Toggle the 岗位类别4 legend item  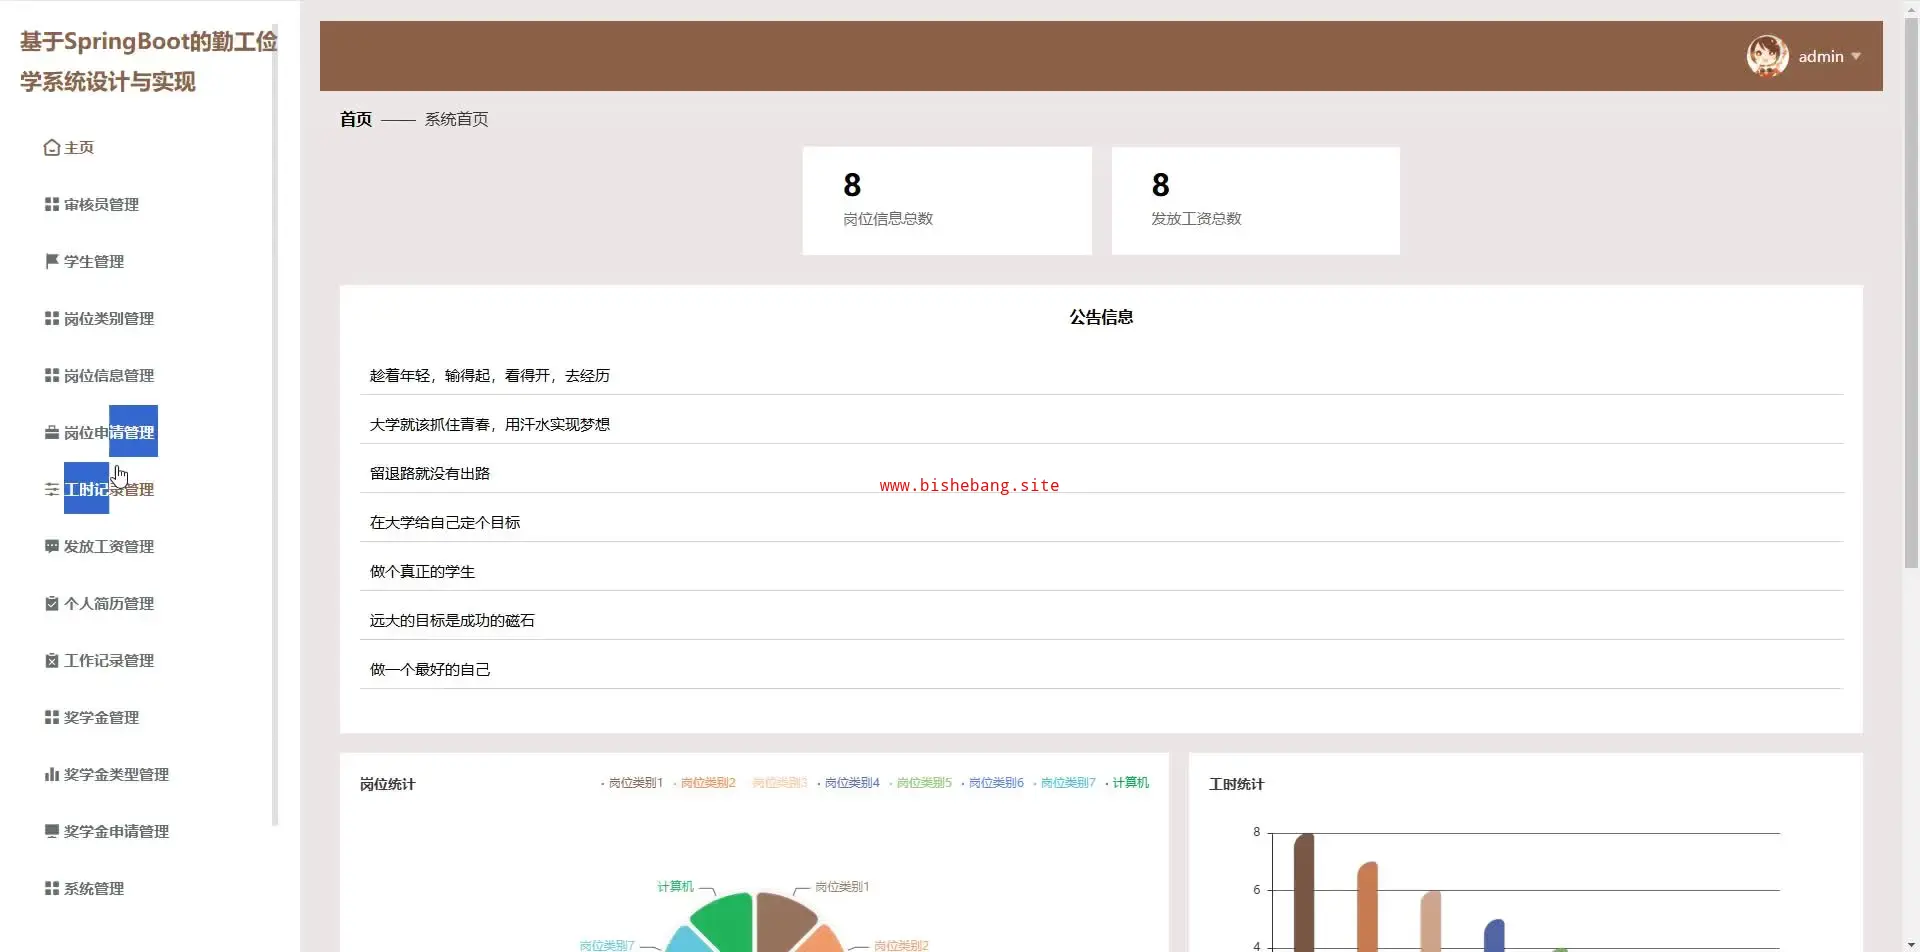tap(848, 783)
